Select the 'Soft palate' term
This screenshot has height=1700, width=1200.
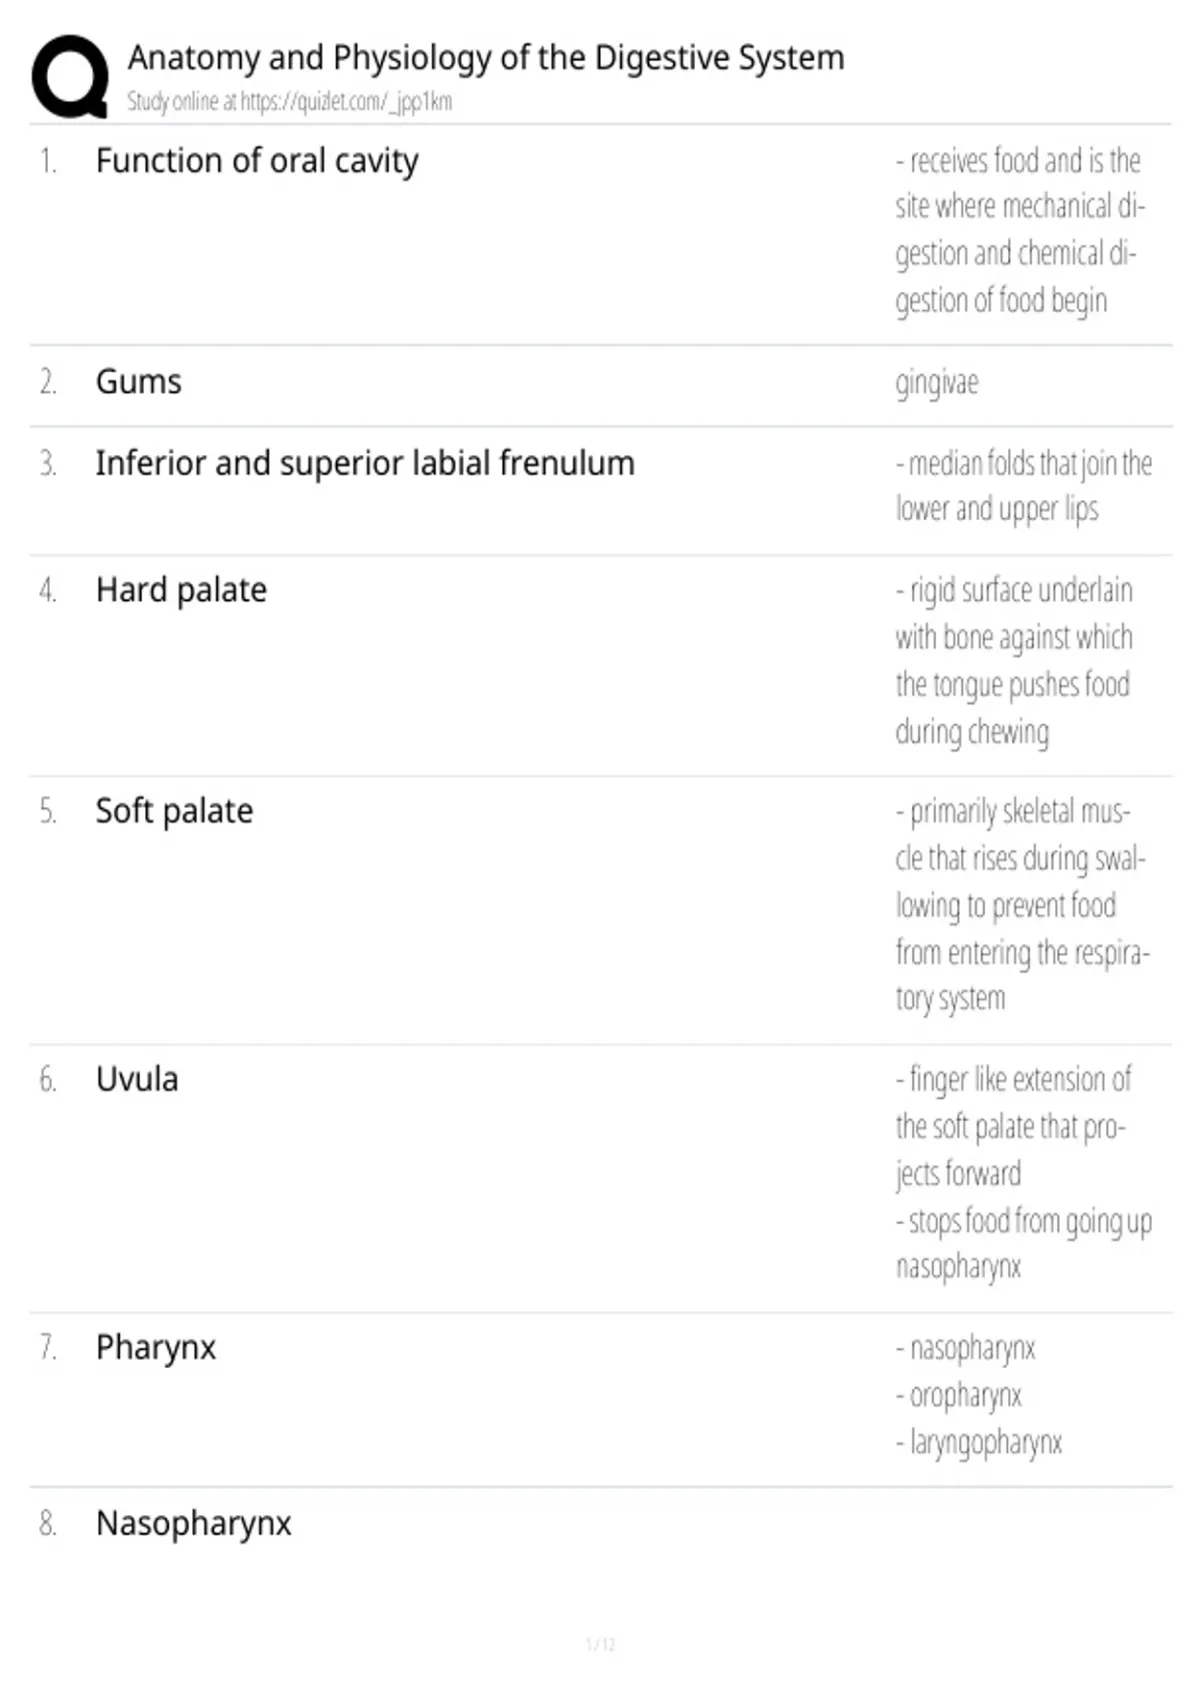174,811
